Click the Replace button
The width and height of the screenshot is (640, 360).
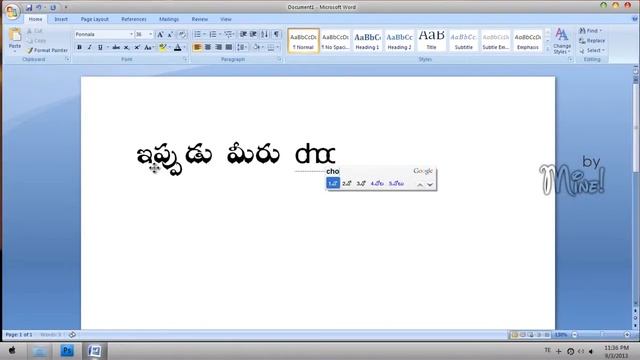click(592, 40)
